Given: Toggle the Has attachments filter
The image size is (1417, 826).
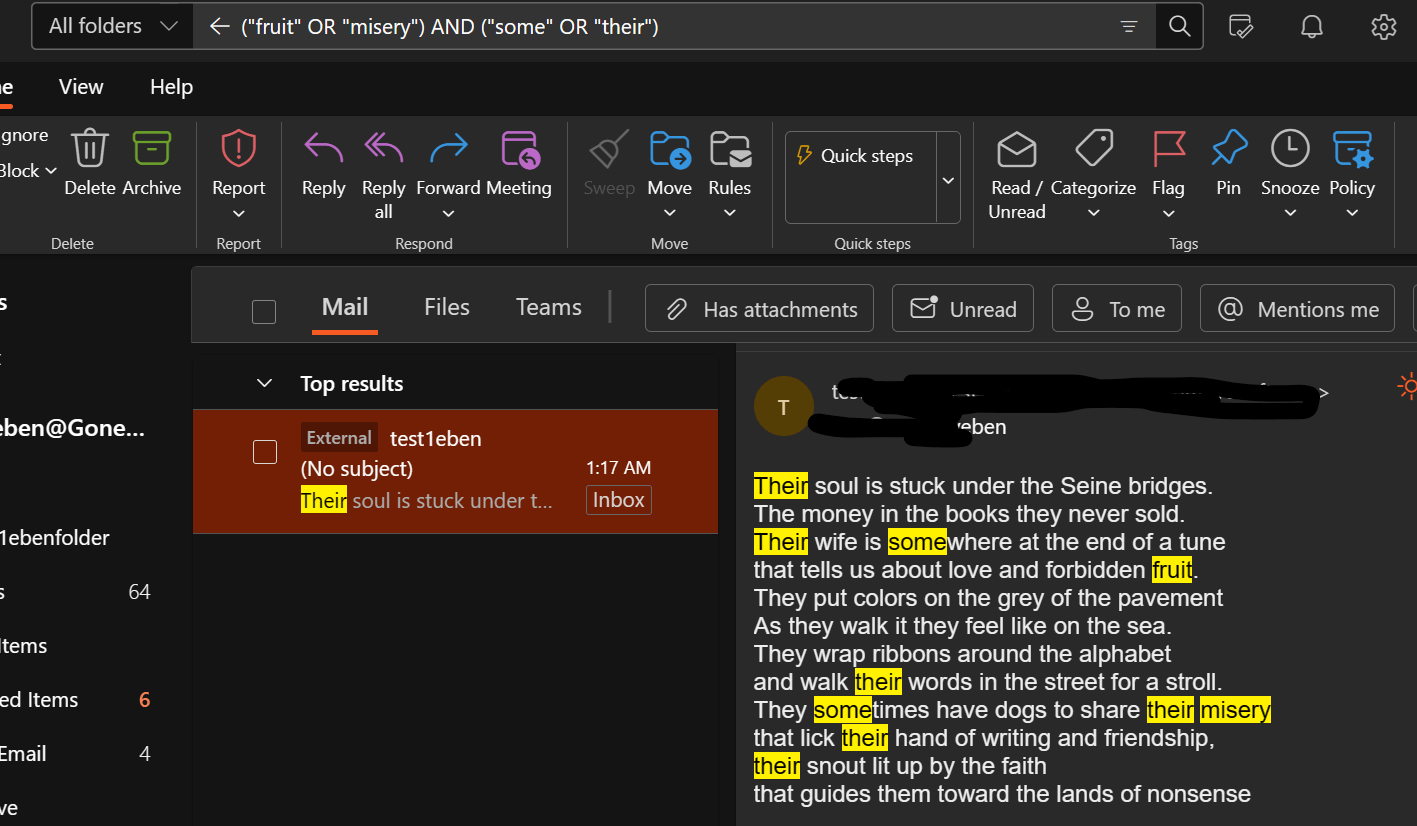Looking at the screenshot, I should point(760,309).
